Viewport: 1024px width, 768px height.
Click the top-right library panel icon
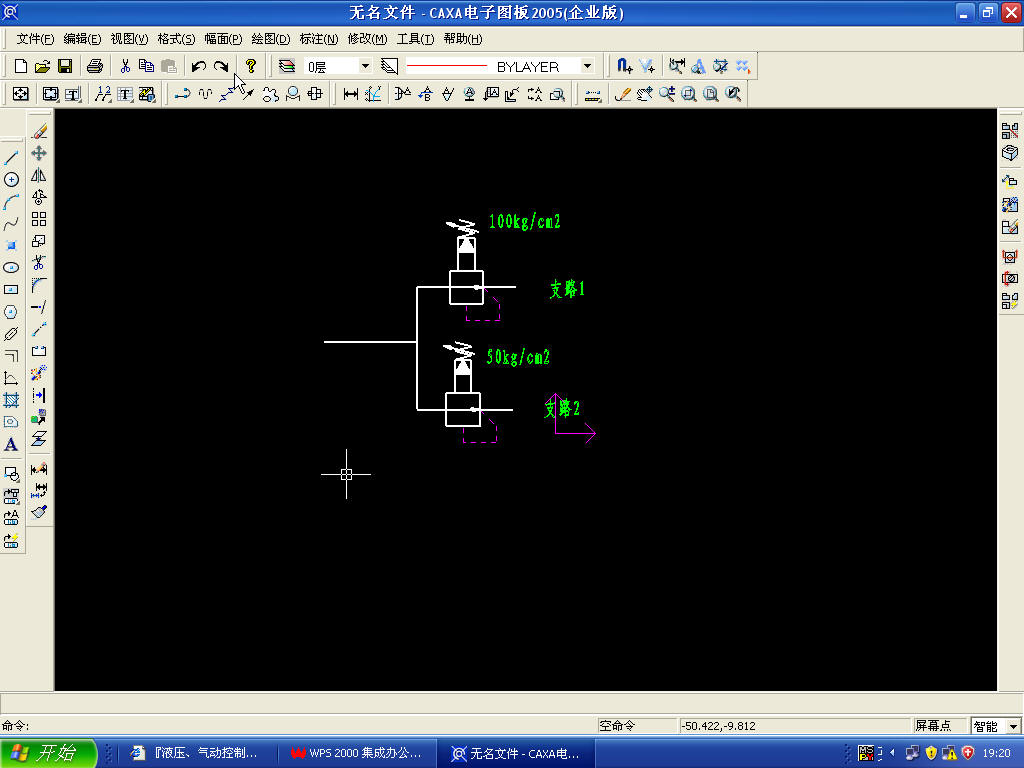[1010, 131]
